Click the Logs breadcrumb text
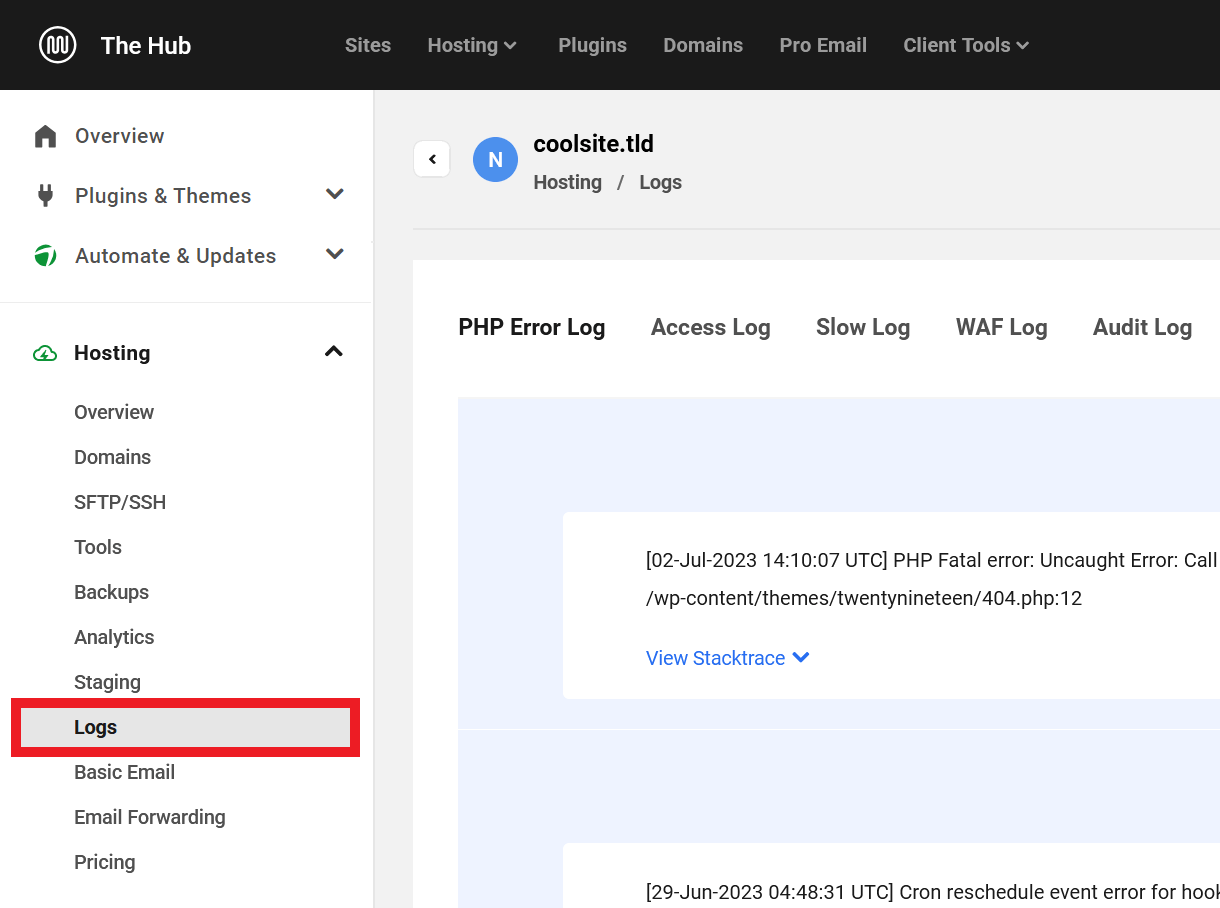Image resolution: width=1220 pixels, height=908 pixels. click(x=660, y=182)
